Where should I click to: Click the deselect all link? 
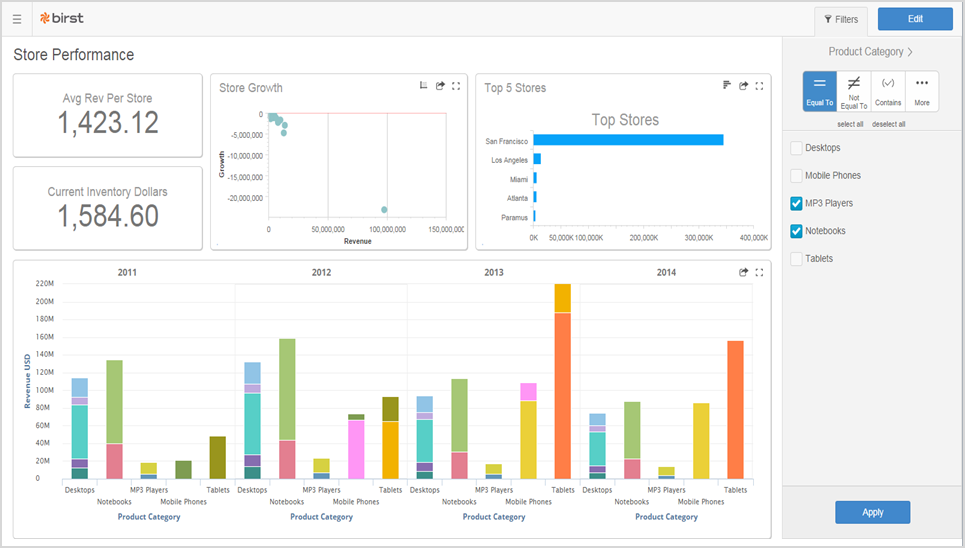click(888, 124)
